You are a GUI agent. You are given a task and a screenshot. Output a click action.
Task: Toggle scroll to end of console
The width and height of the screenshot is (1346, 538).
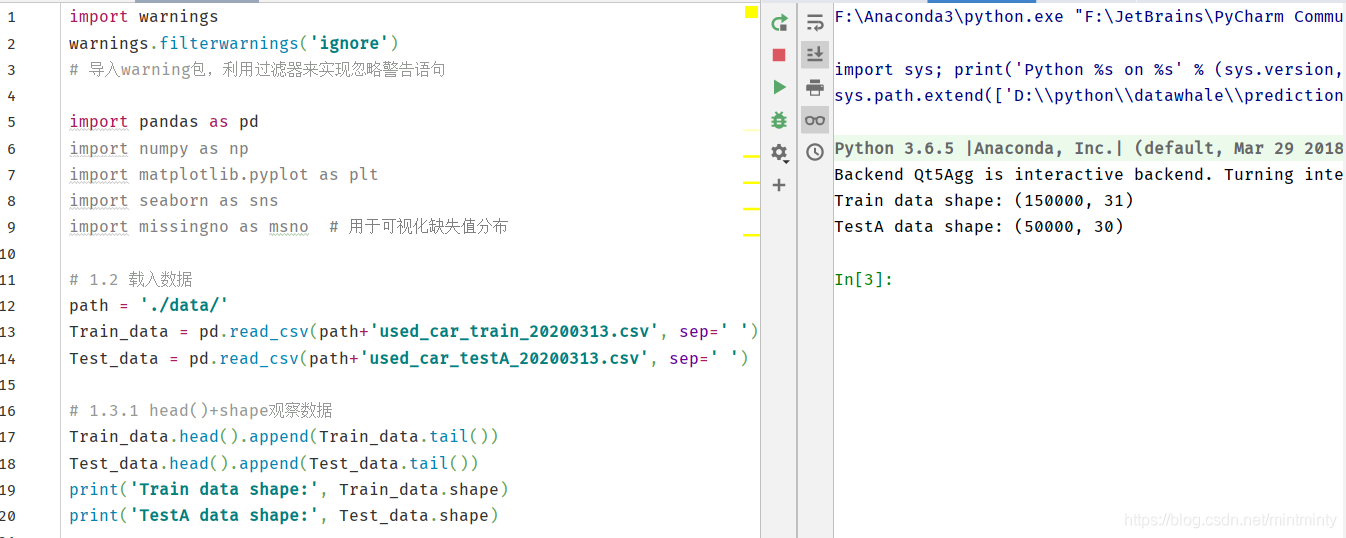click(x=815, y=54)
